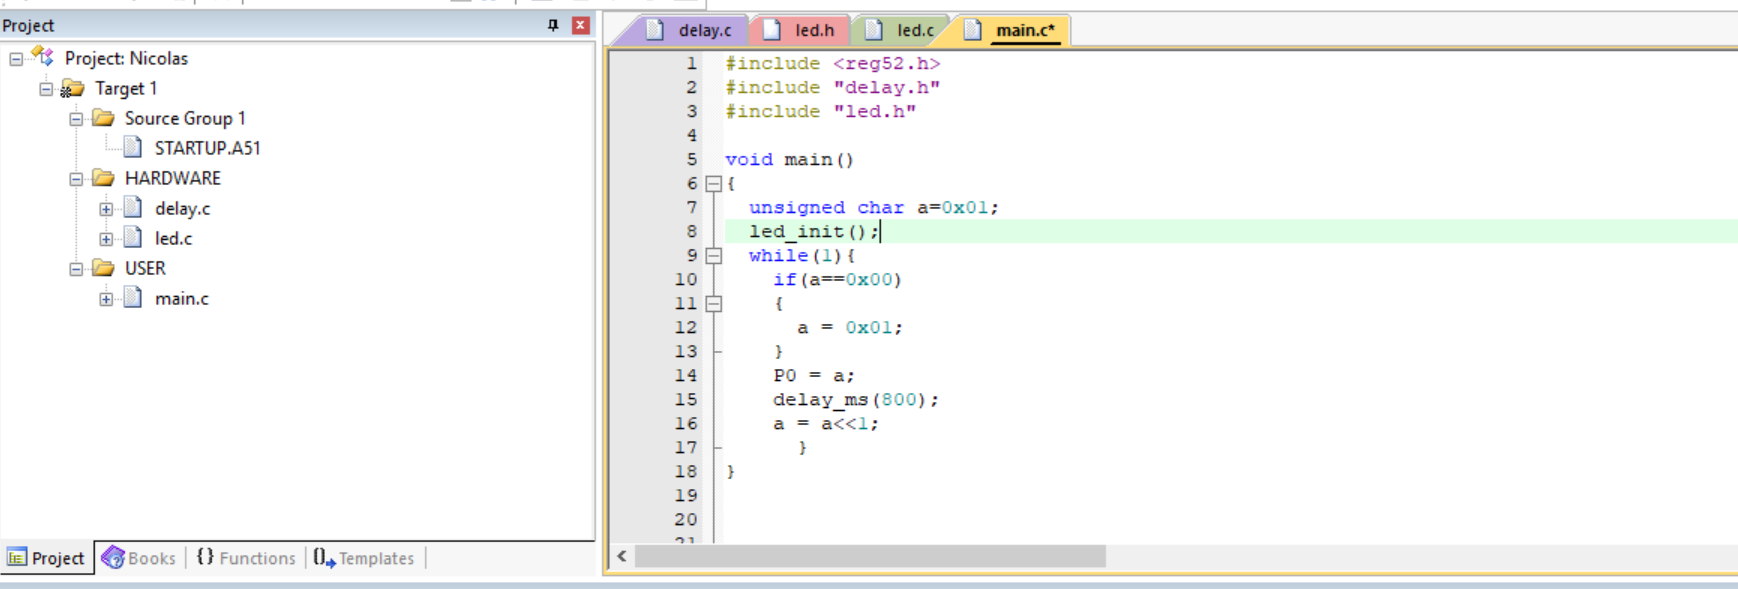This screenshot has width=1738, height=589.
Task: Expand delay.c in the project tree
Action: click(106, 209)
